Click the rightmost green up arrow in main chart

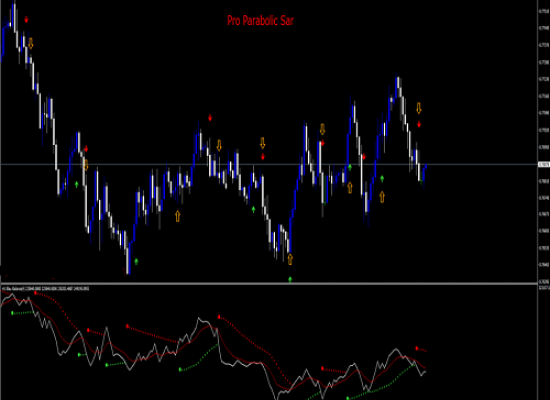click(x=382, y=179)
